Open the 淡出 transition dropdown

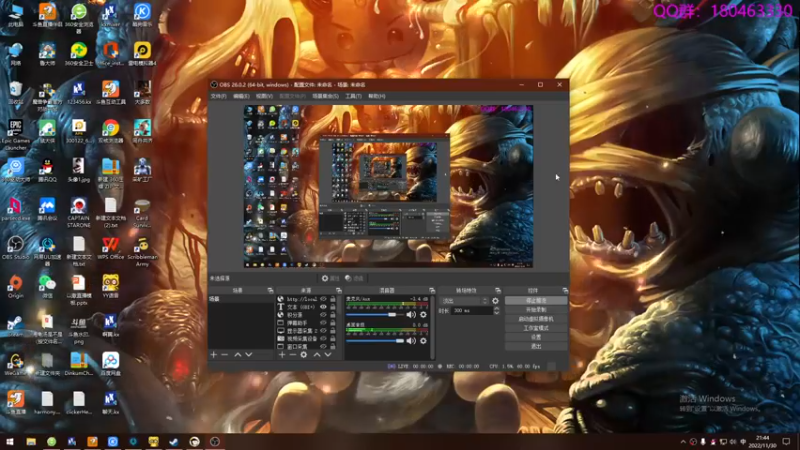click(x=464, y=301)
